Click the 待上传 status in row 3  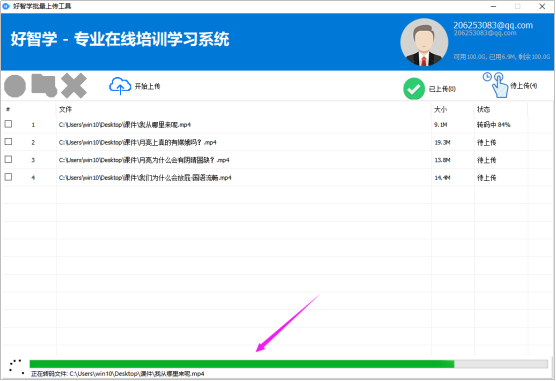point(486,160)
